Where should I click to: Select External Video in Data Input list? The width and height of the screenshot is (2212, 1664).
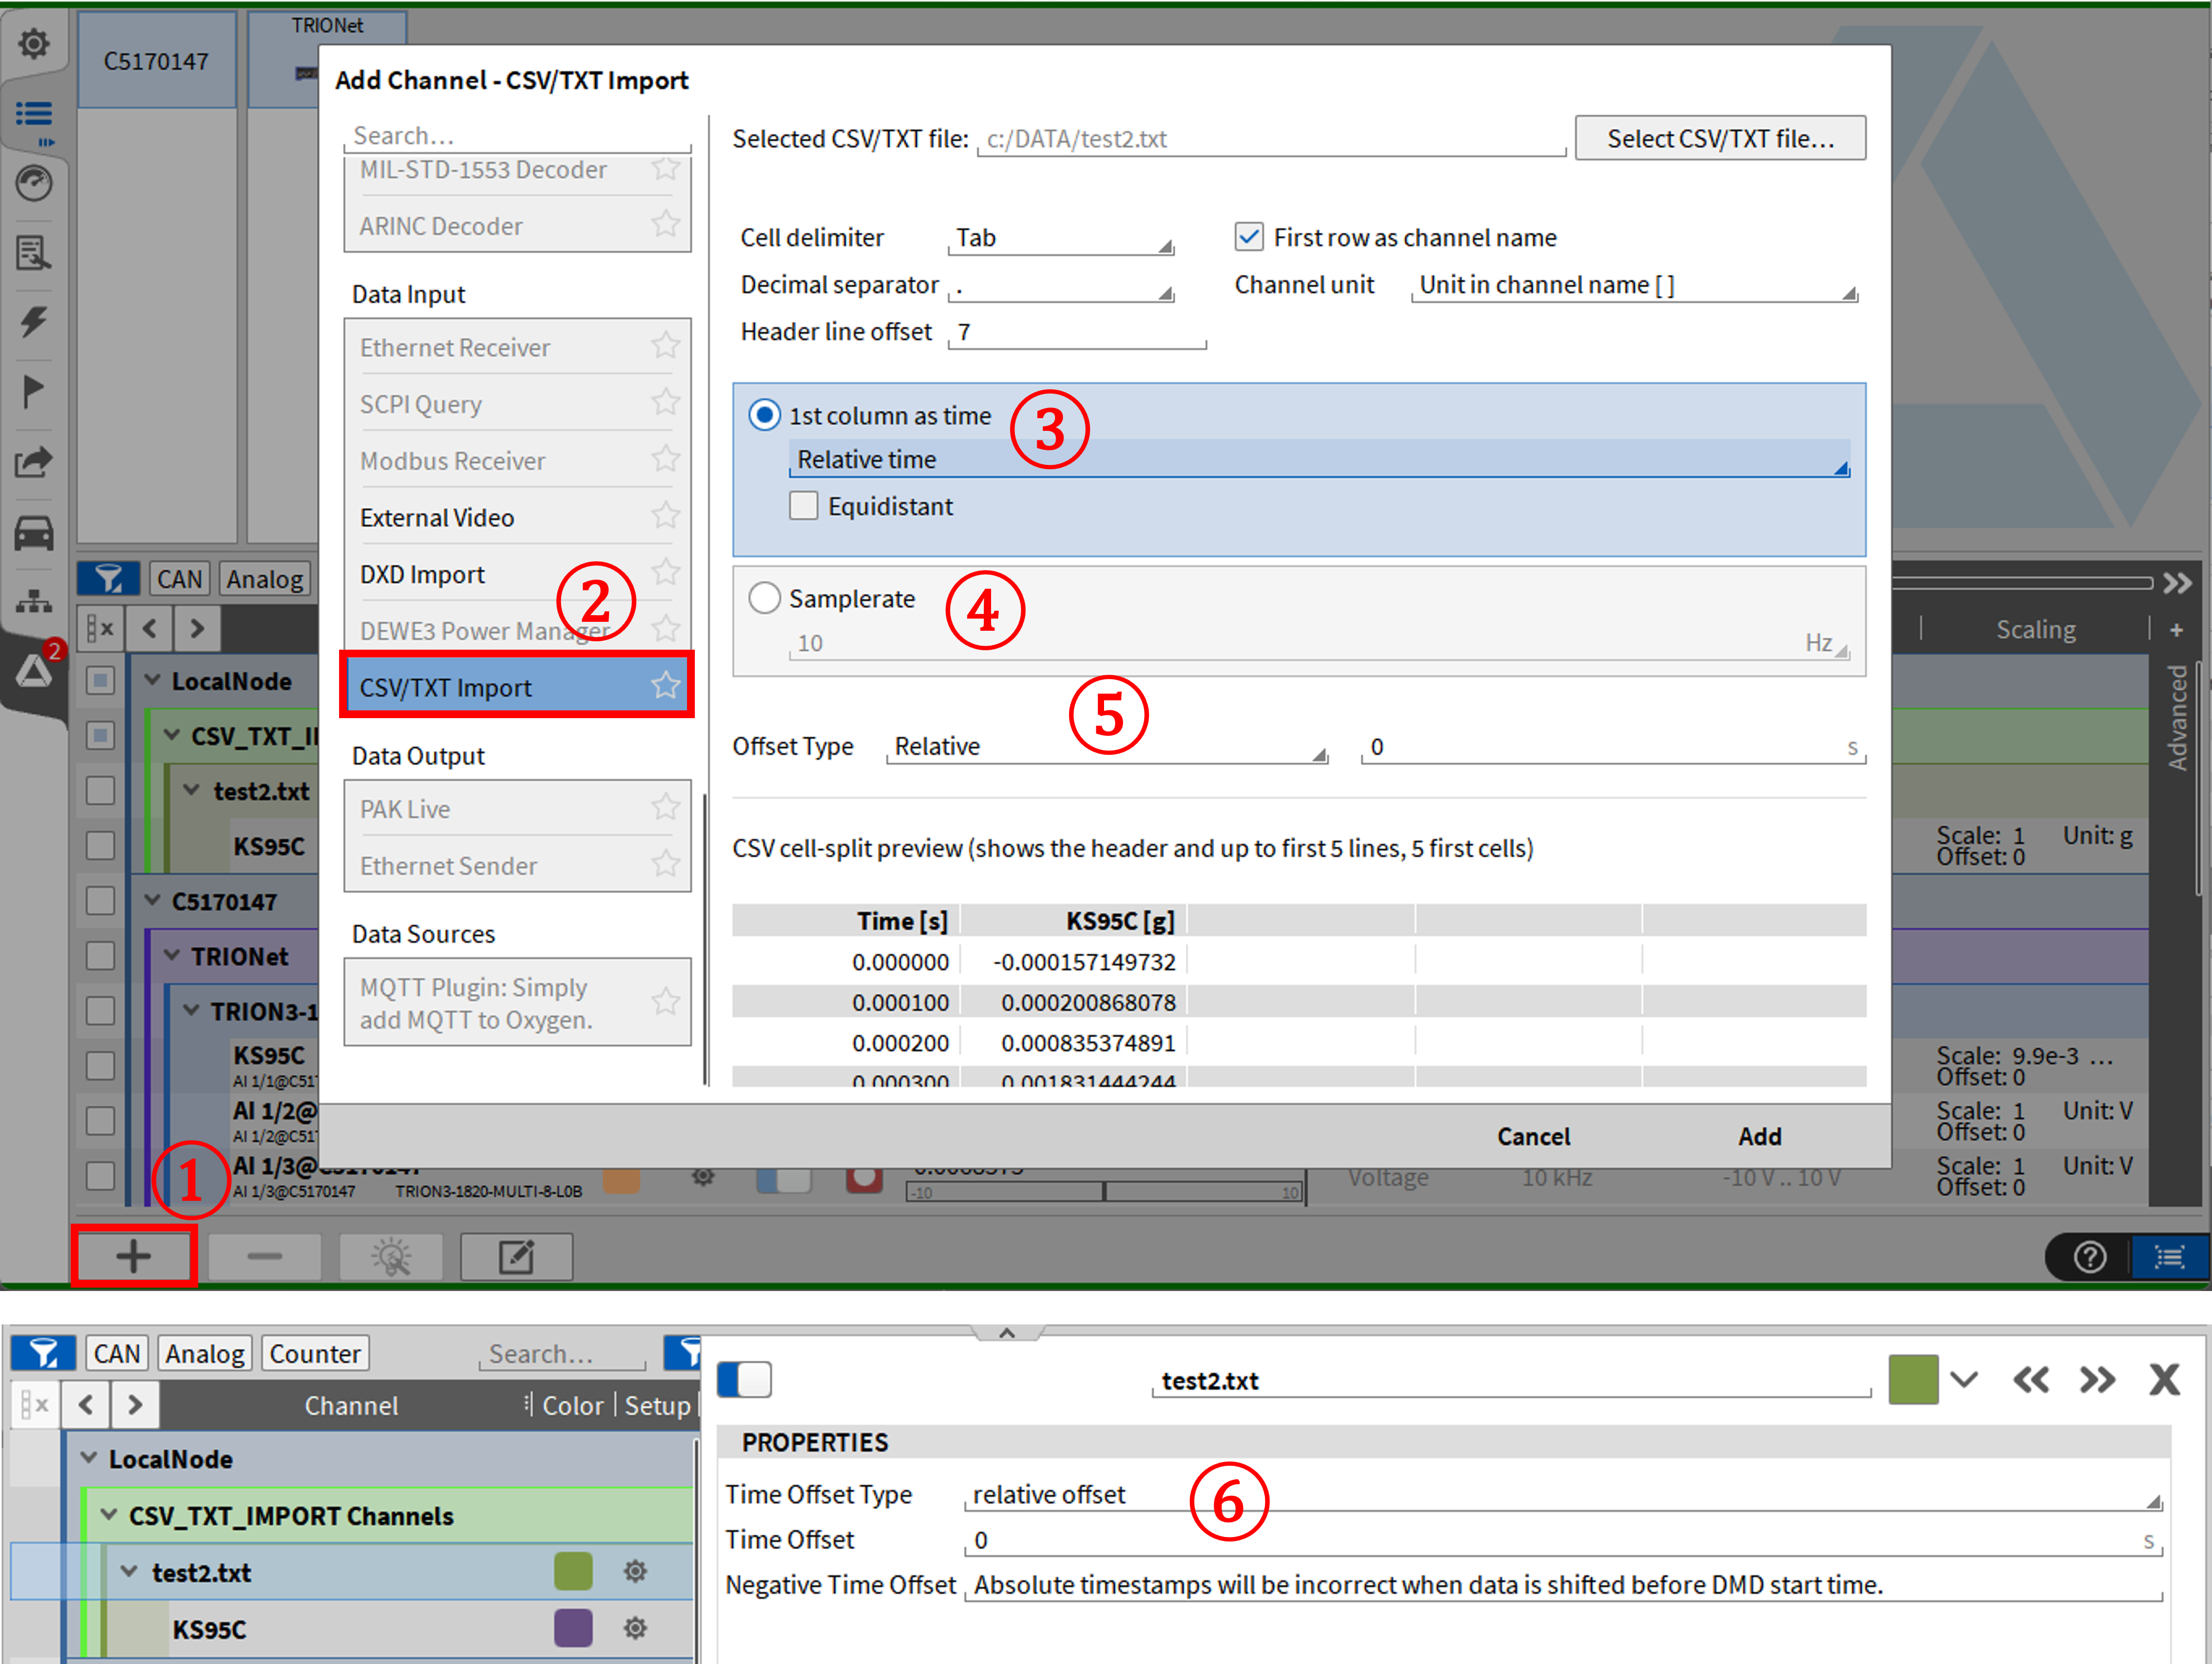[437, 518]
